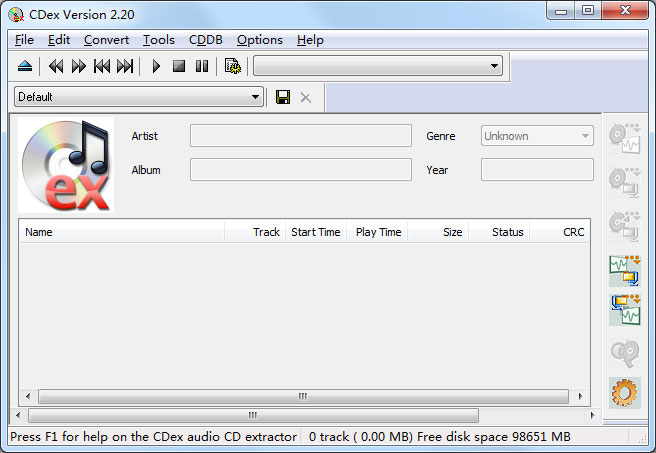656x453 pixels.
Task: Sort by the Name column header
Action: pyautogui.click(x=122, y=232)
